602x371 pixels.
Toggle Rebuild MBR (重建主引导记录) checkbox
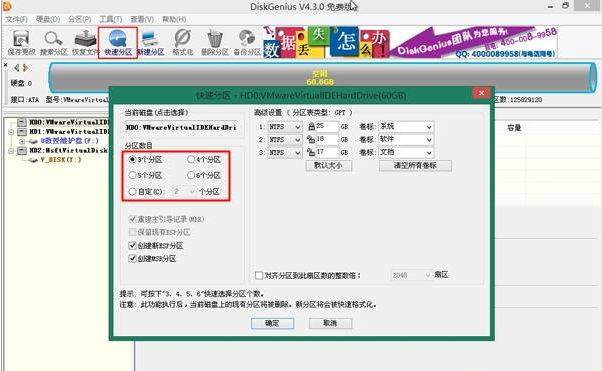132,219
